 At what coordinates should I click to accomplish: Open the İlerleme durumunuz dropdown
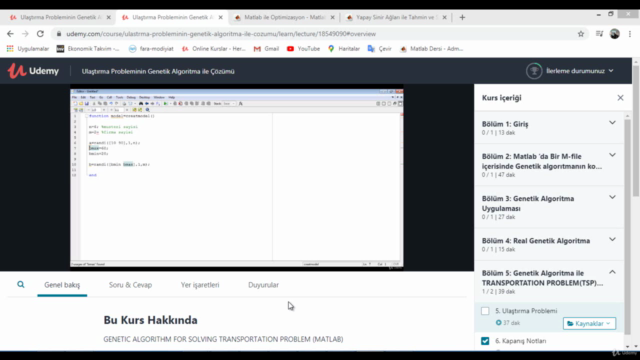579,71
